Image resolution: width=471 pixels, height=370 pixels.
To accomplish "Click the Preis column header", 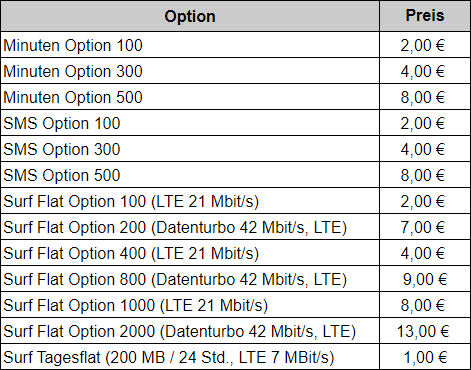I will [x=425, y=16].
